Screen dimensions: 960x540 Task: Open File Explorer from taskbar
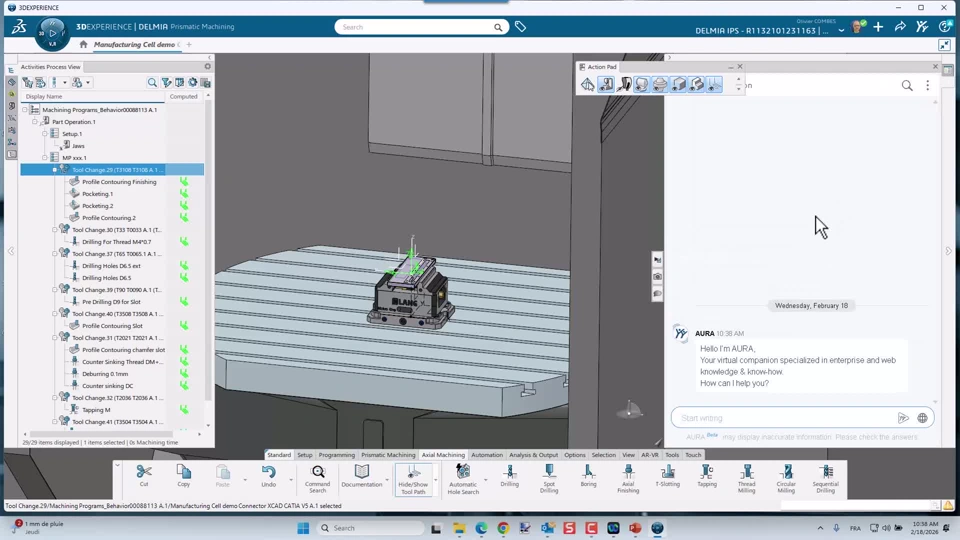point(459,528)
